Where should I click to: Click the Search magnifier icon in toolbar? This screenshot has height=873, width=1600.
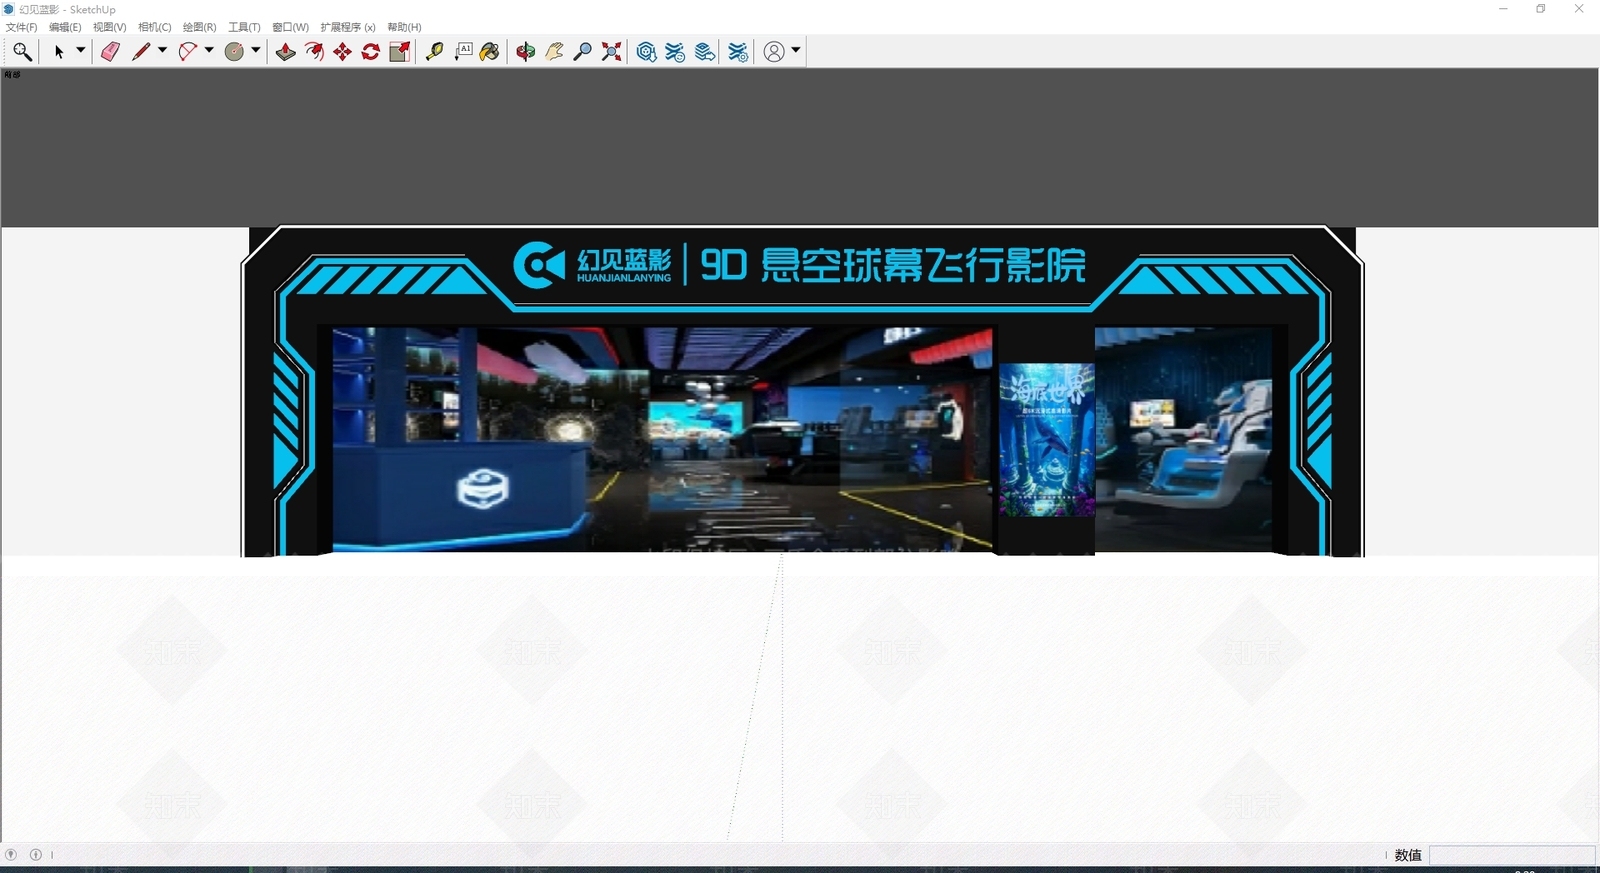point(22,52)
